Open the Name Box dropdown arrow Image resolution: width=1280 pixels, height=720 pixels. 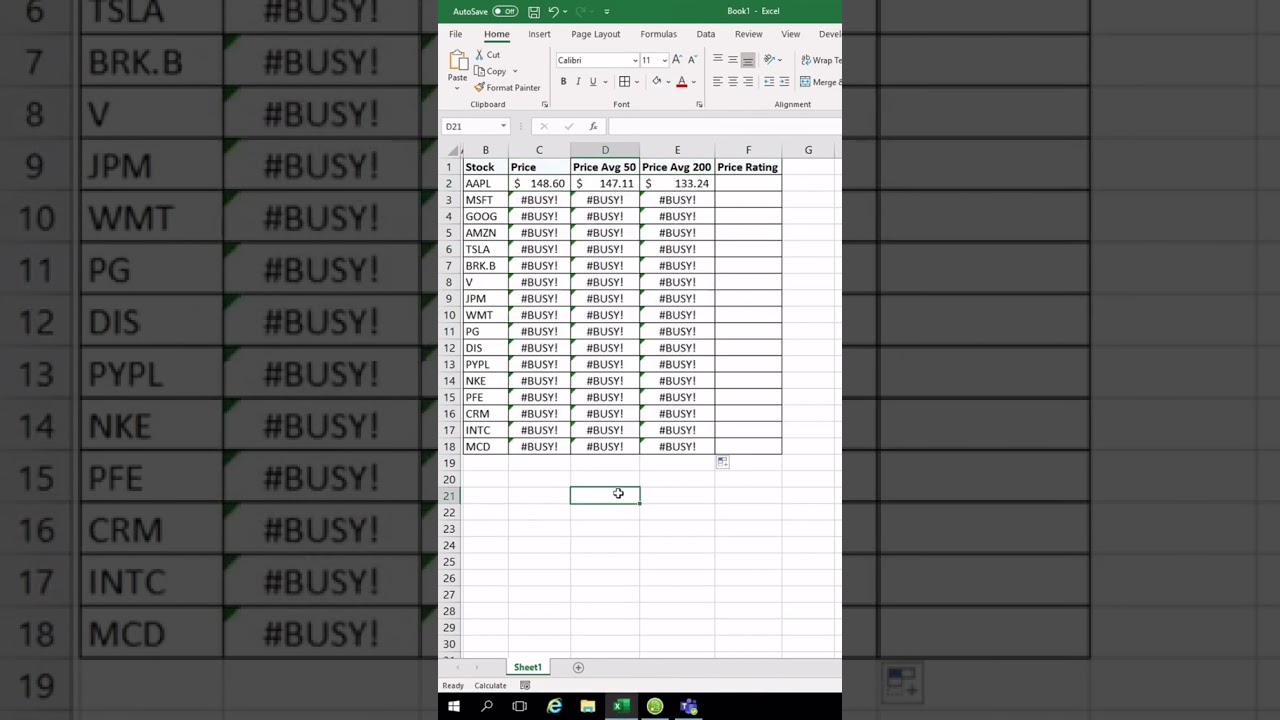point(504,127)
